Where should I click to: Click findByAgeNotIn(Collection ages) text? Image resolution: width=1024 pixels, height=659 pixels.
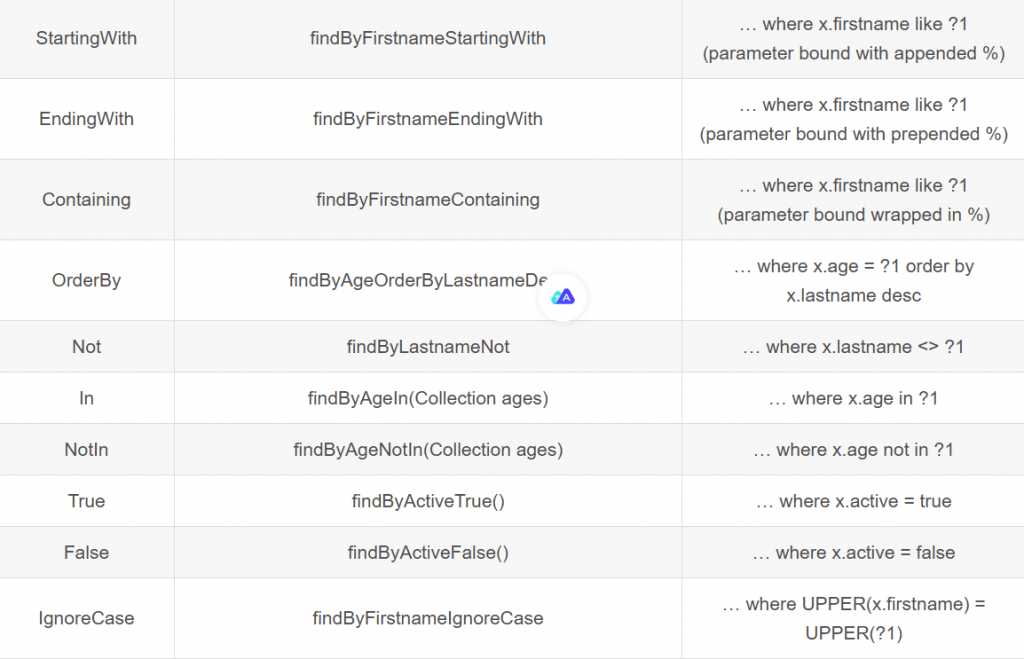[x=428, y=450]
